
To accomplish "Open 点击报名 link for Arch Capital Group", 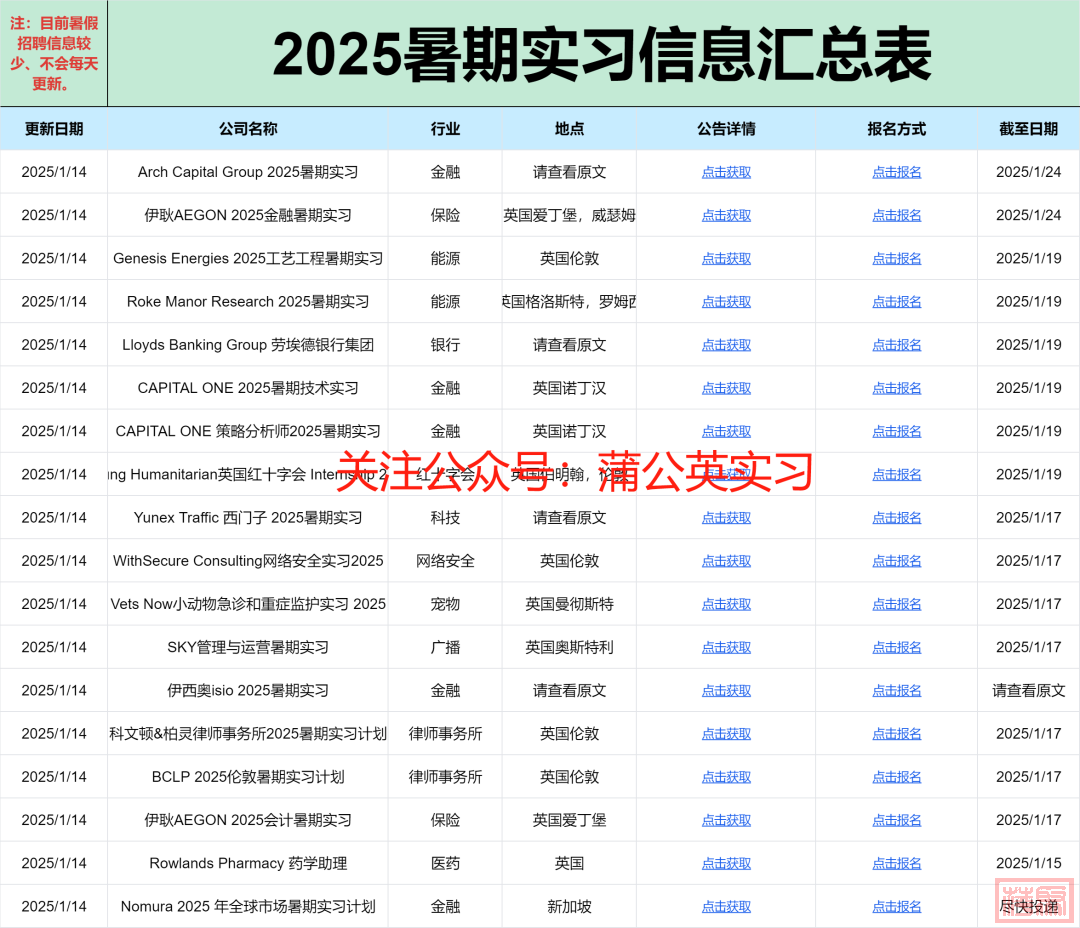I will (x=896, y=172).
